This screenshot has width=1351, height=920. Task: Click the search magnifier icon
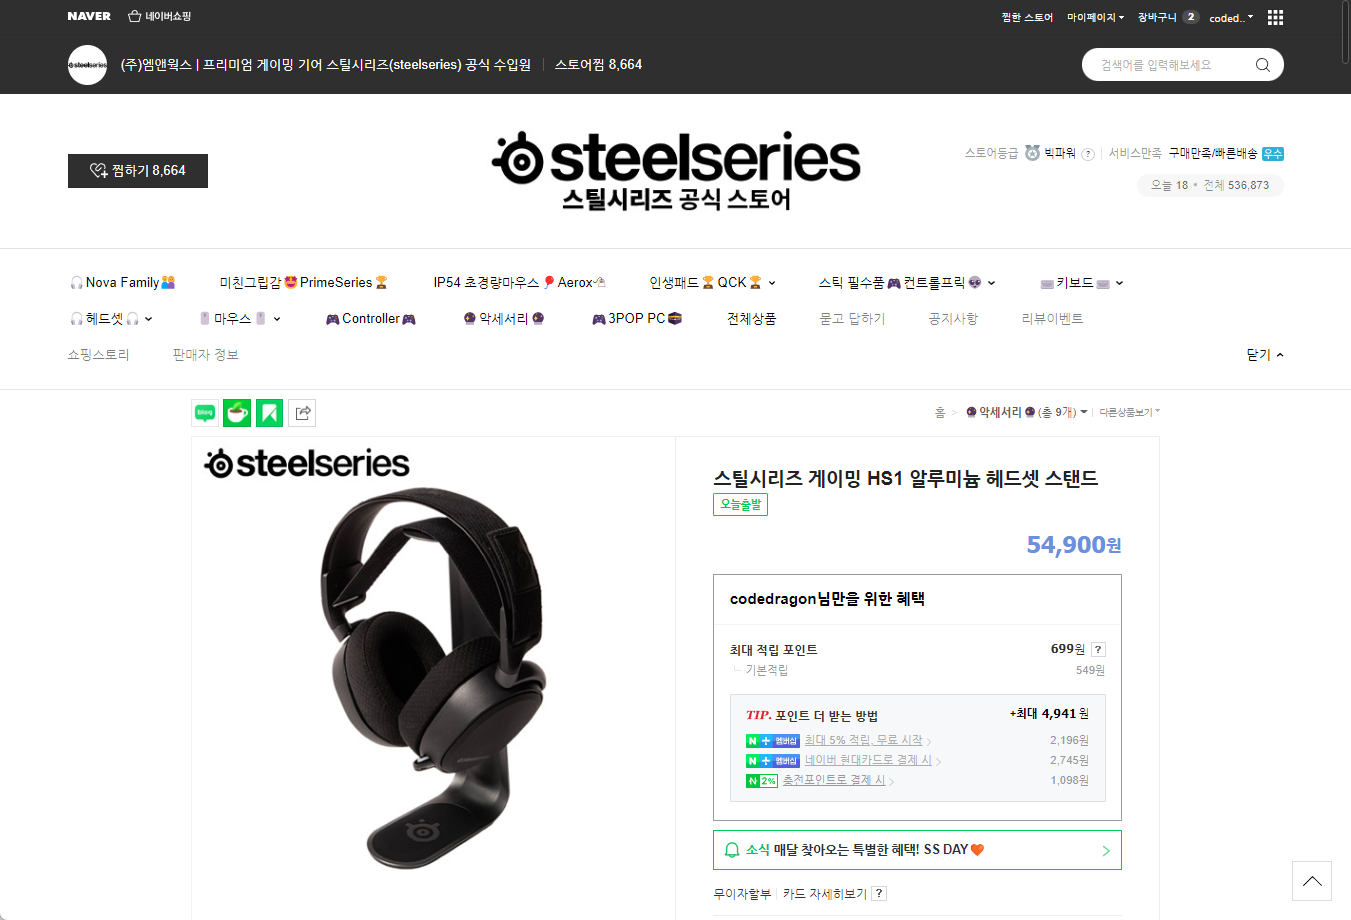[1263, 65]
